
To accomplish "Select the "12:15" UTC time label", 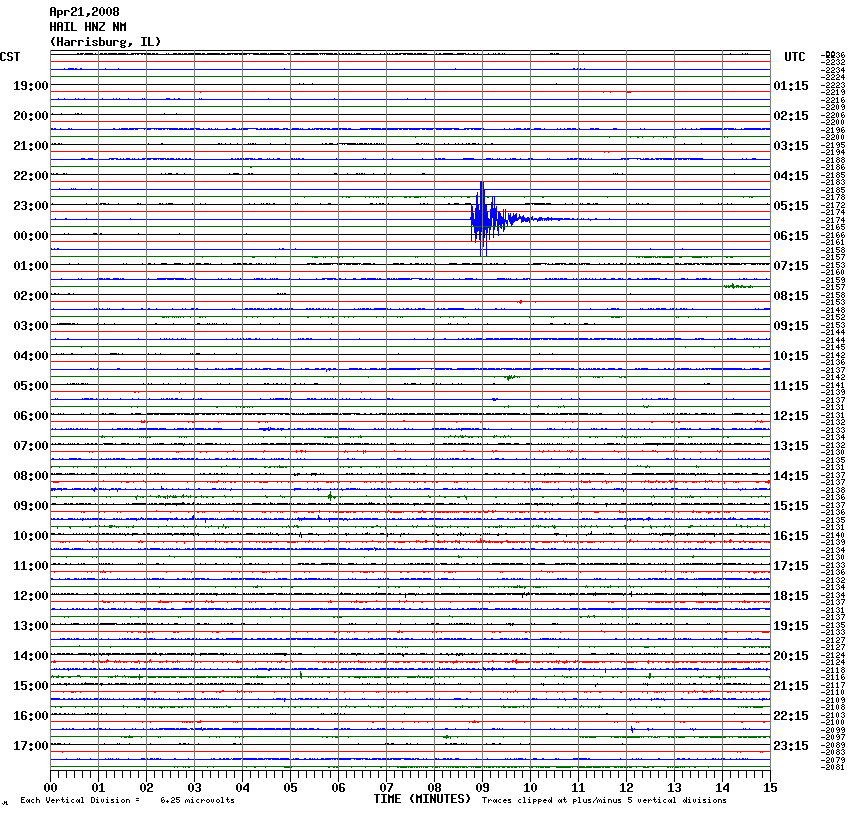I will (791, 416).
